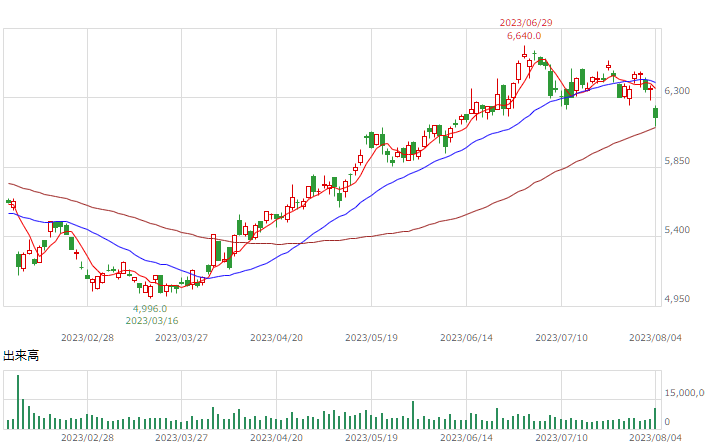Image resolution: width=705 pixels, height=442 pixels.
Task: Click the last volume bar on 2023/08/04
Action: [655, 419]
